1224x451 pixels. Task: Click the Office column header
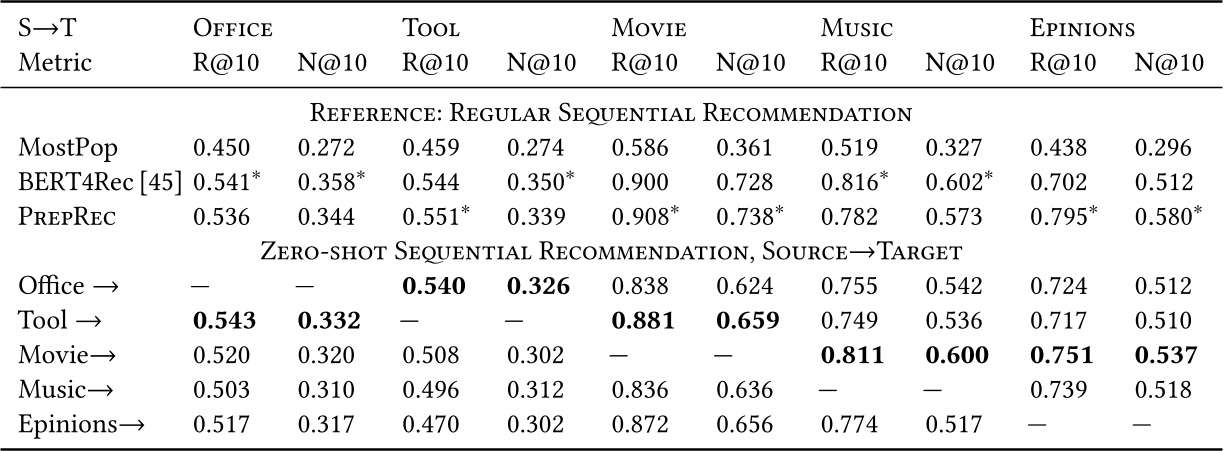(233, 30)
